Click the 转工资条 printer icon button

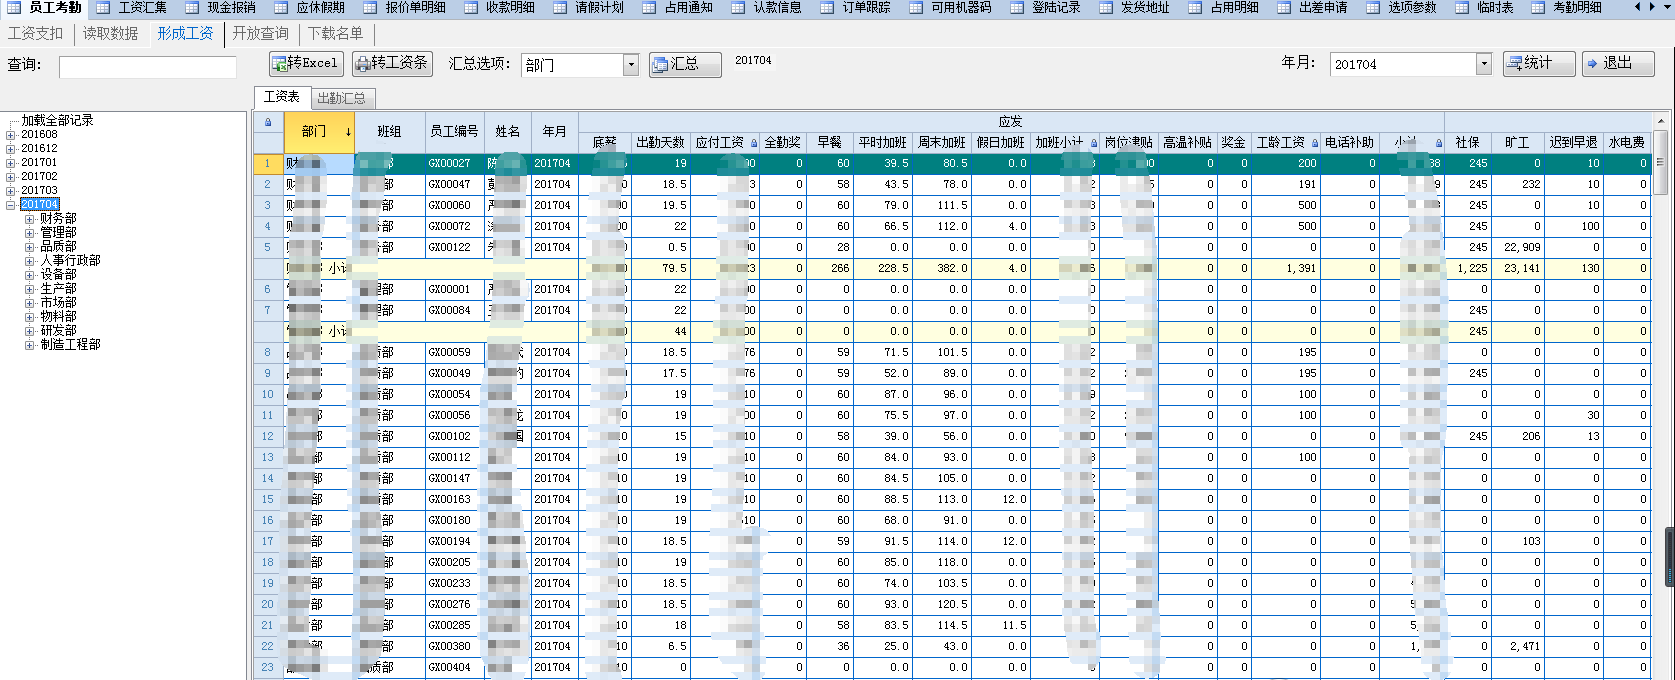(x=392, y=64)
